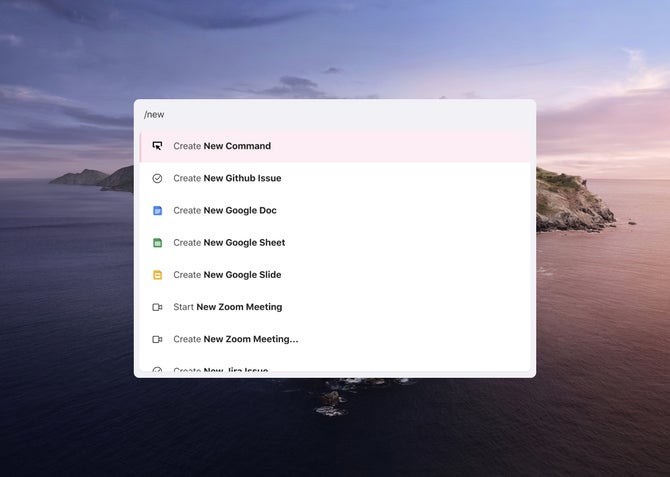Click the camera icon beside Create New Zoom Meeting...
670x477 pixels.
(x=157, y=339)
